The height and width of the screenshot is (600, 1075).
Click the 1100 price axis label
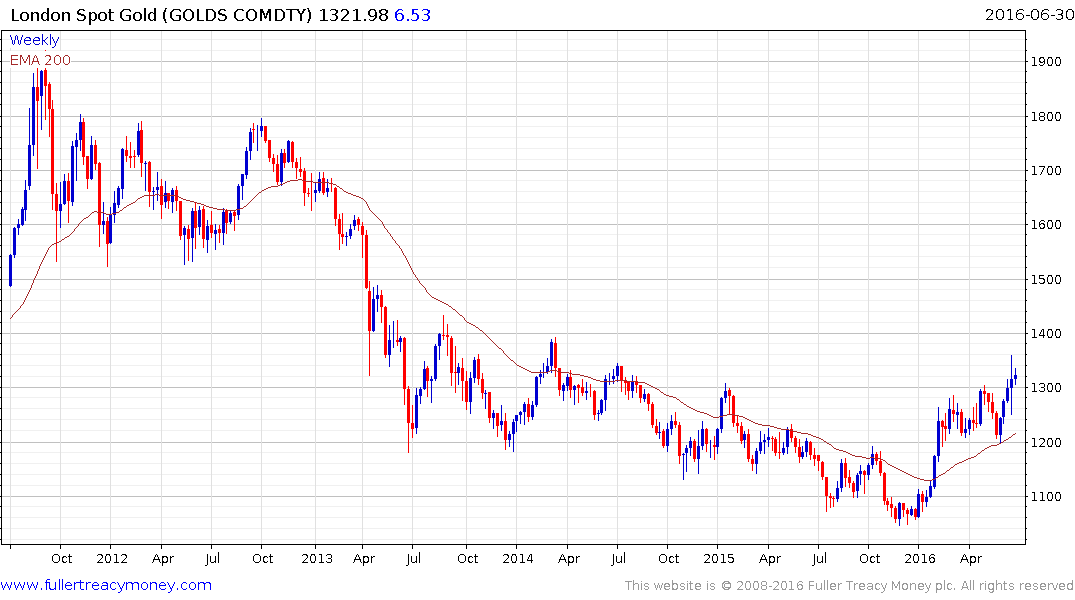1046,497
